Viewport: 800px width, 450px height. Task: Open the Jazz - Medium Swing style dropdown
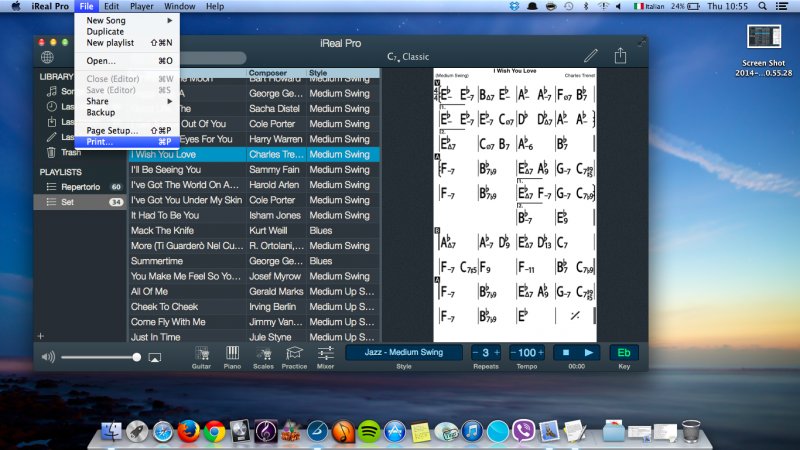404,352
